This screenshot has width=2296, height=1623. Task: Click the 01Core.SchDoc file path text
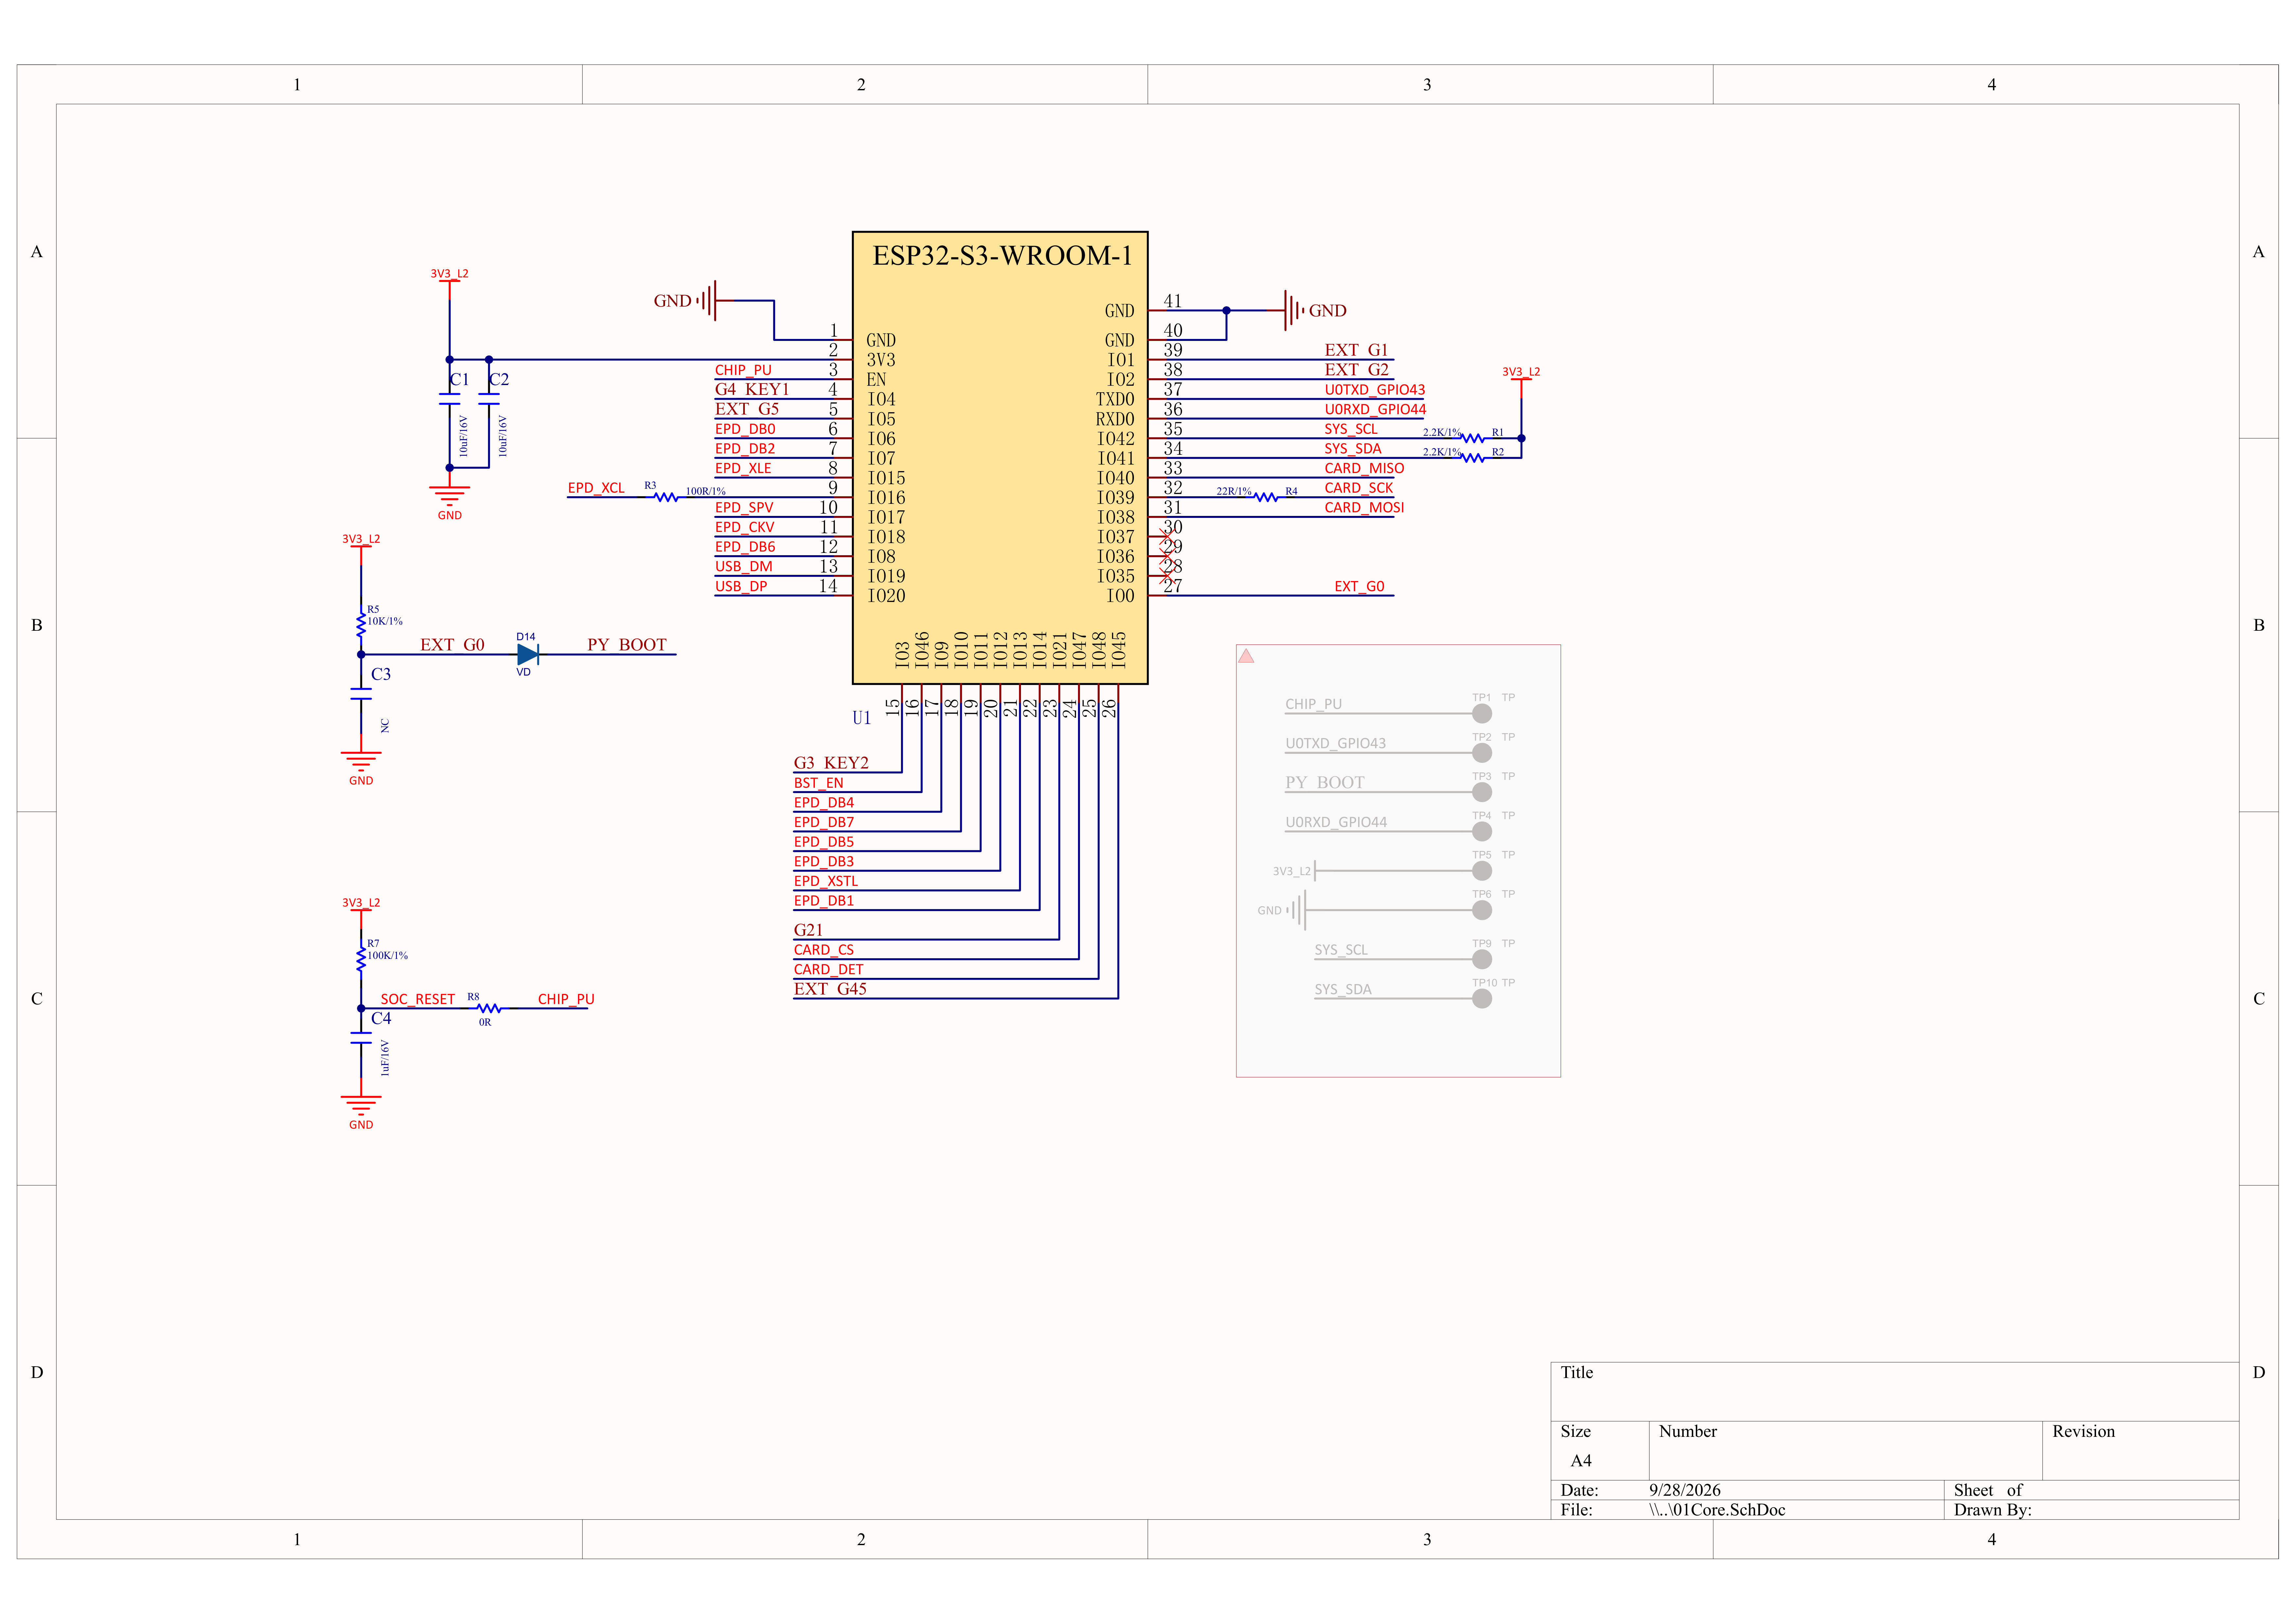point(1717,1510)
